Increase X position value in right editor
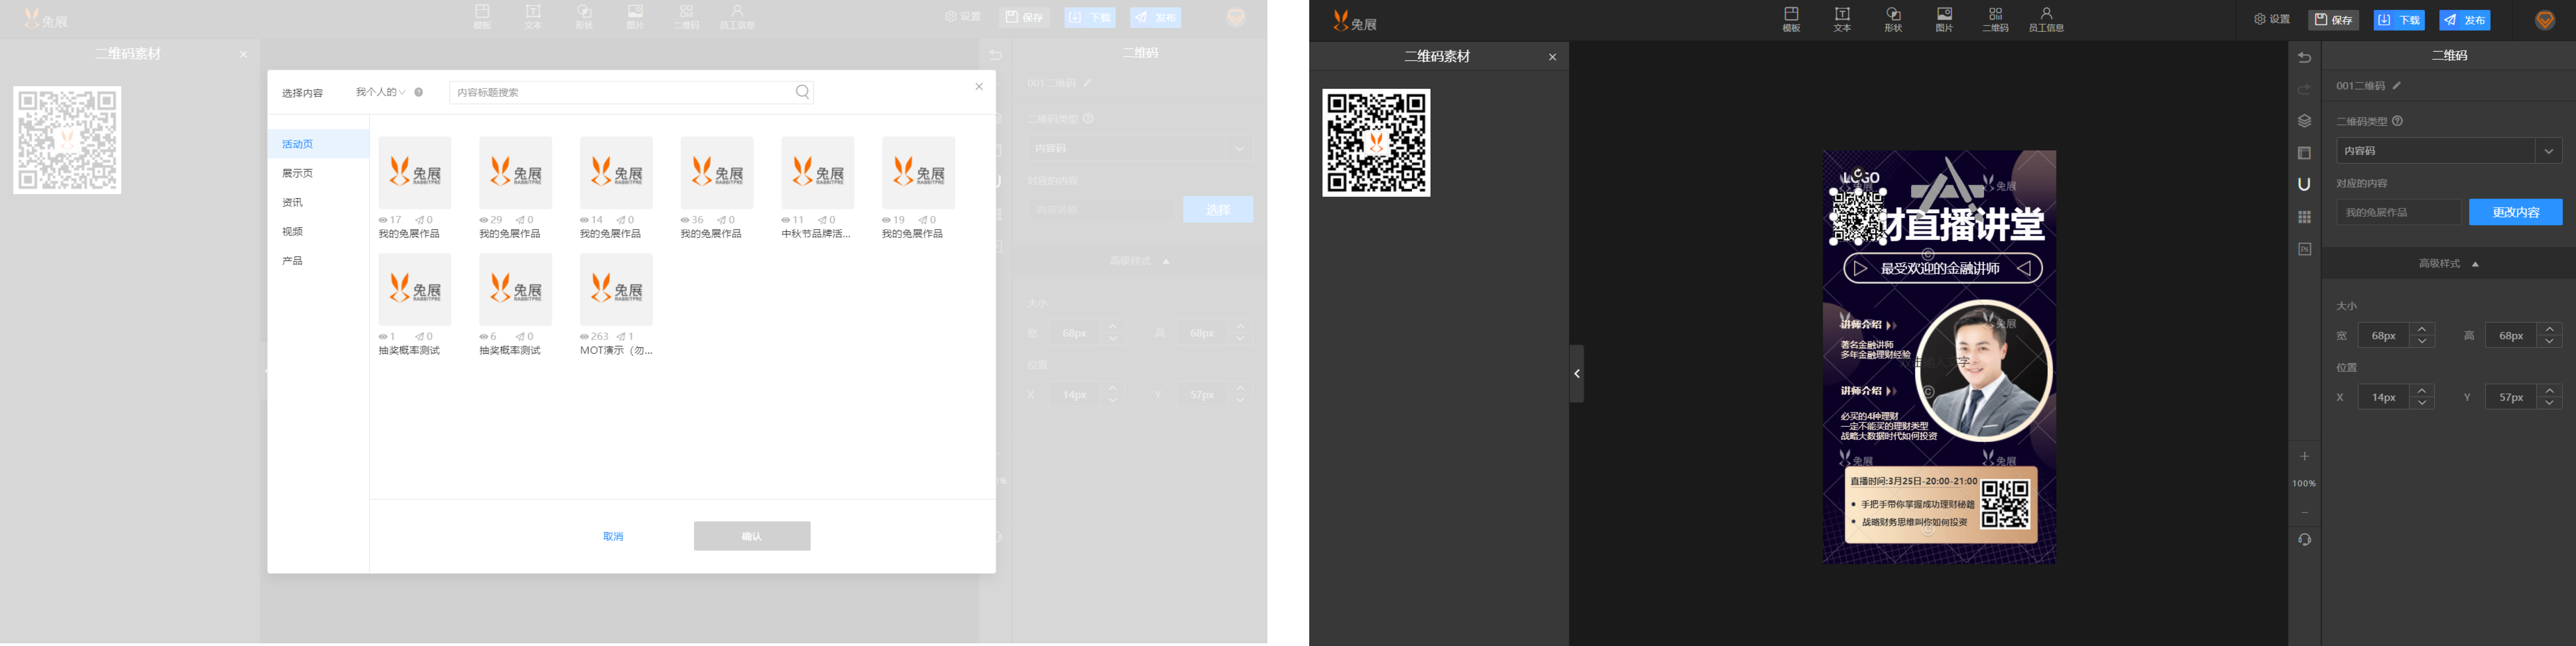Image resolution: width=2576 pixels, height=646 pixels. pos(2422,391)
